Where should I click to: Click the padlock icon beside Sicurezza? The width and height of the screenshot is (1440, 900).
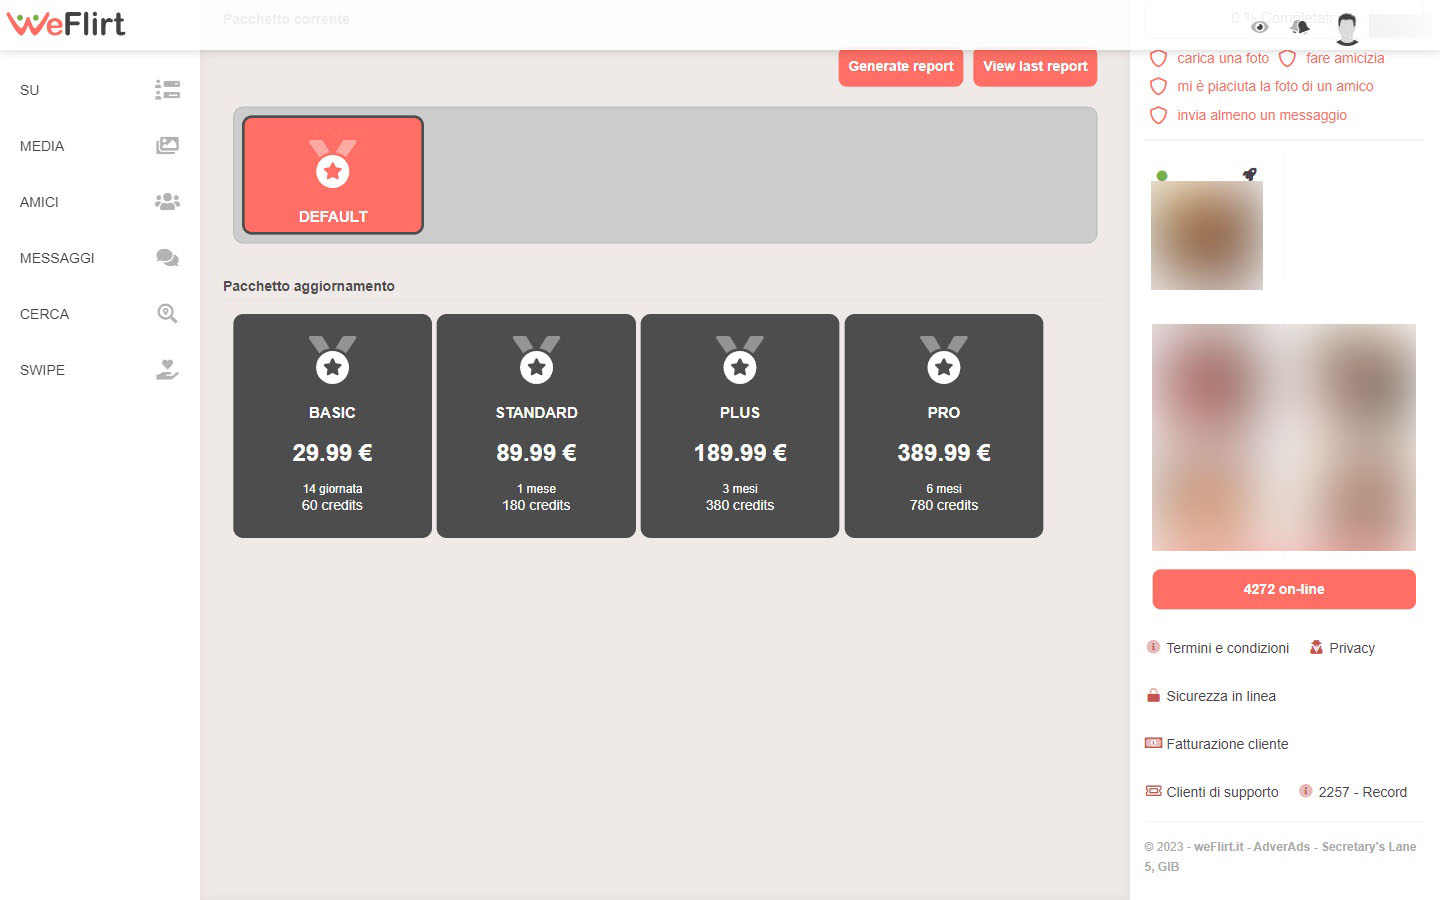tap(1153, 695)
